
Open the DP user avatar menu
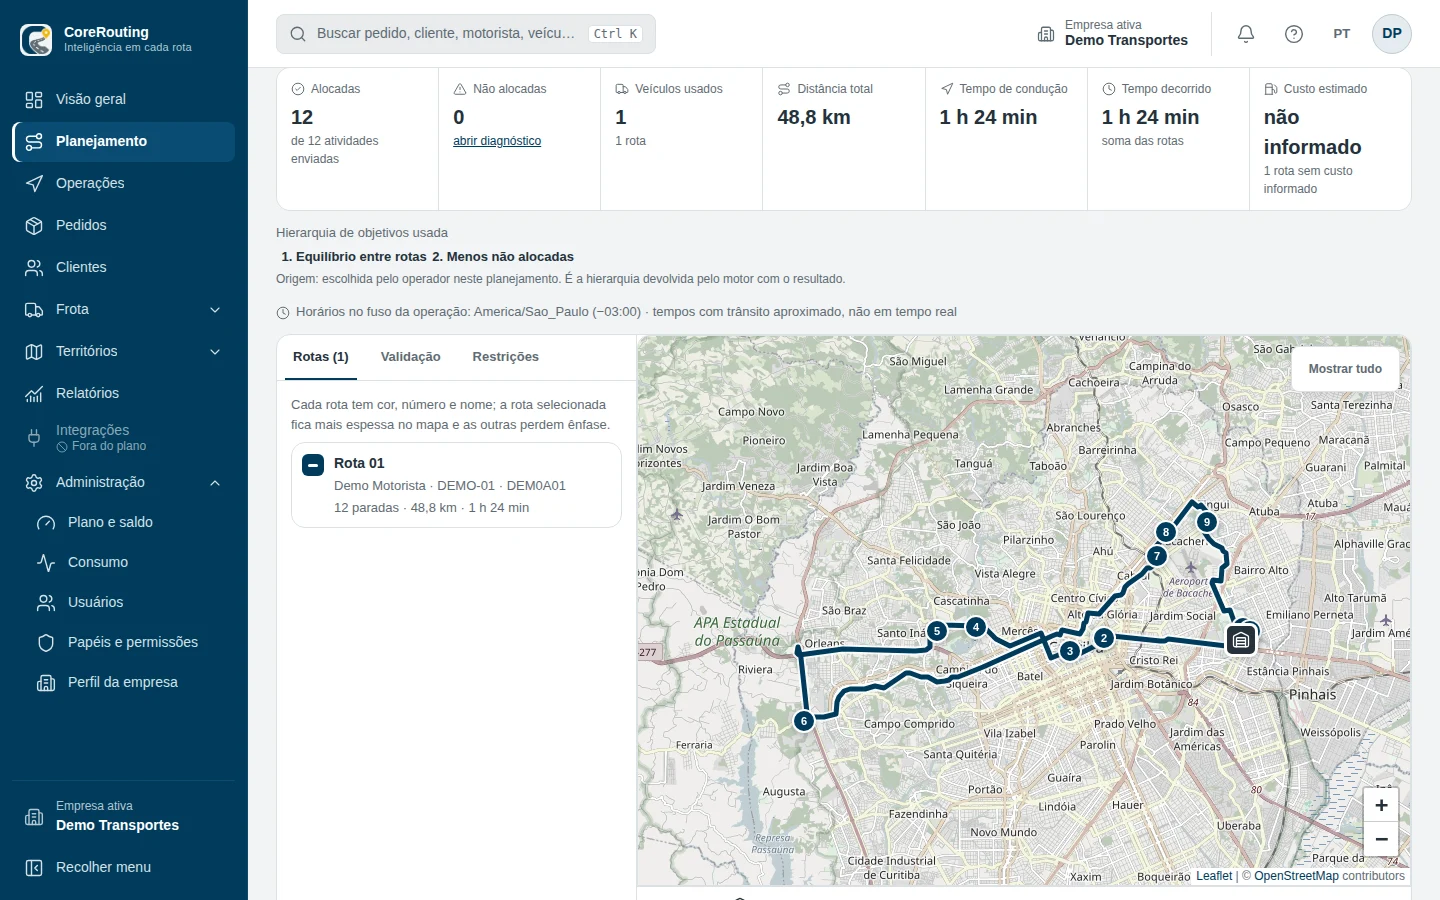click(x=1392, y=34)
